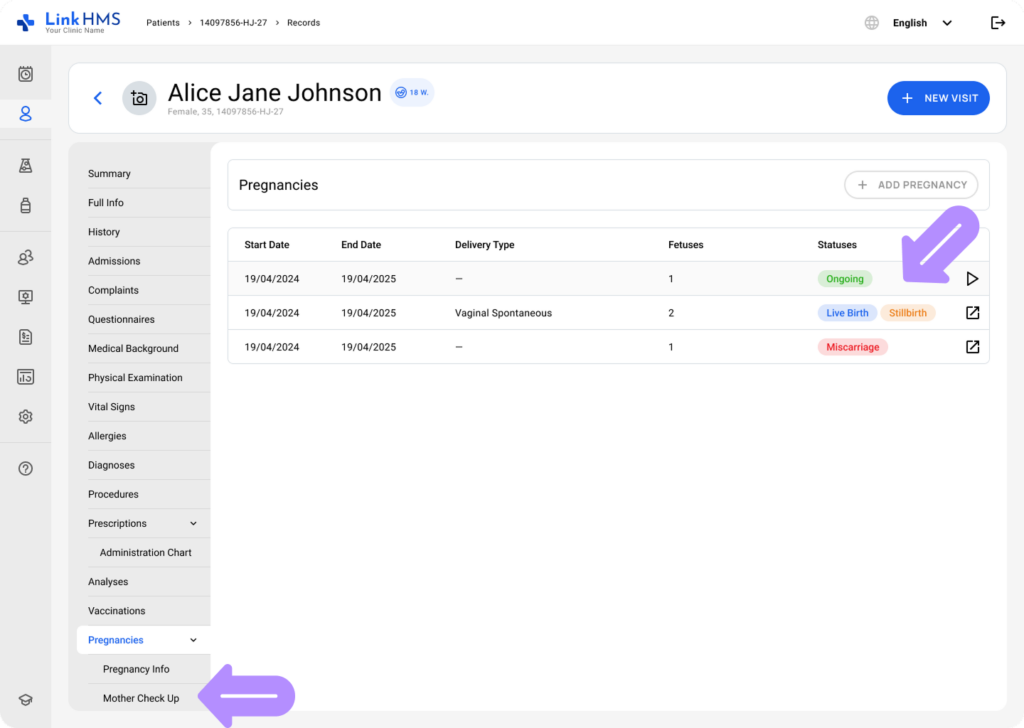Open the English language dropdown

[x=921, y=23]
